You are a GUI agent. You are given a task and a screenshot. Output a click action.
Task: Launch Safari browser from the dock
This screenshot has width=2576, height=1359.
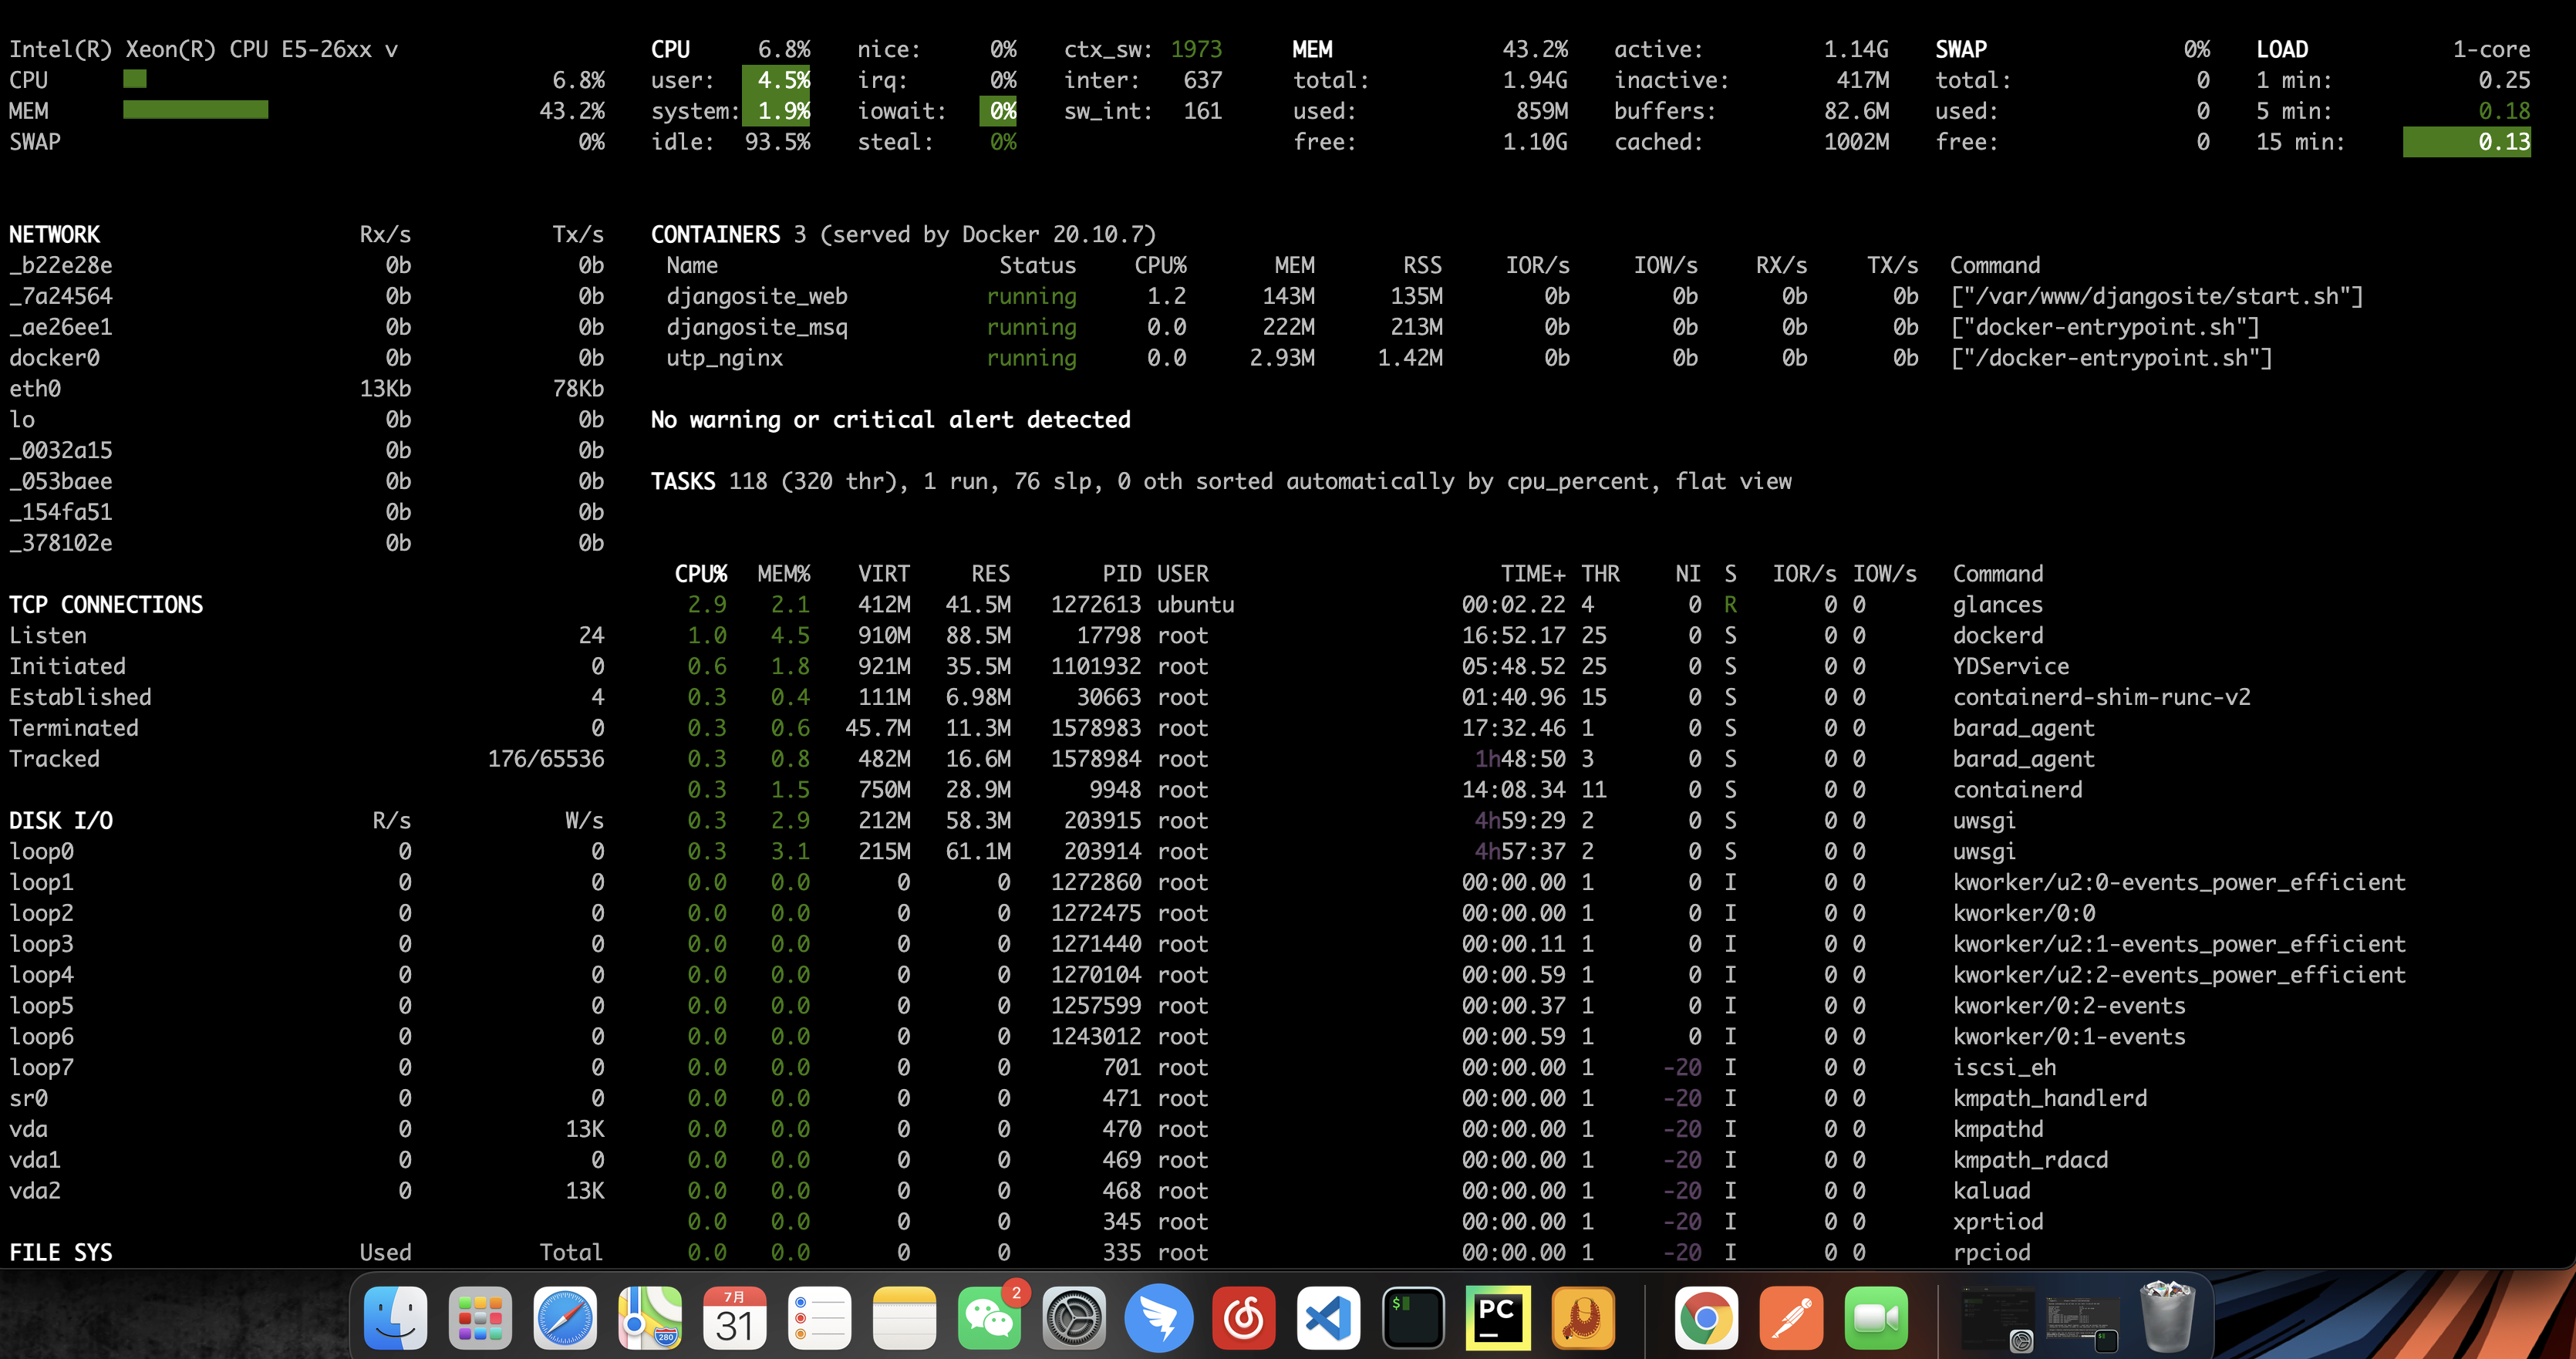[564, 1318]
